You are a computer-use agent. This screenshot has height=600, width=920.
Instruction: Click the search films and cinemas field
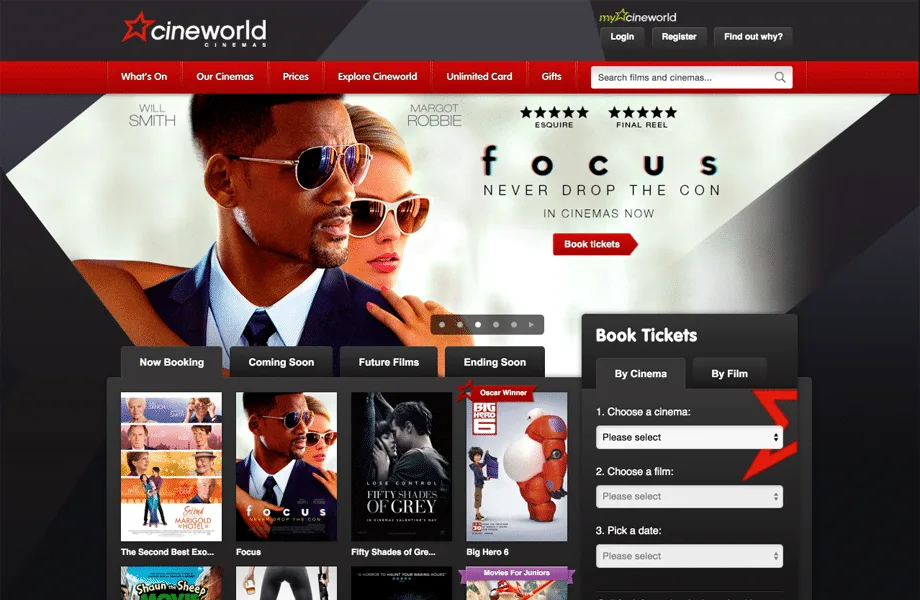click(x=680, y=77)
